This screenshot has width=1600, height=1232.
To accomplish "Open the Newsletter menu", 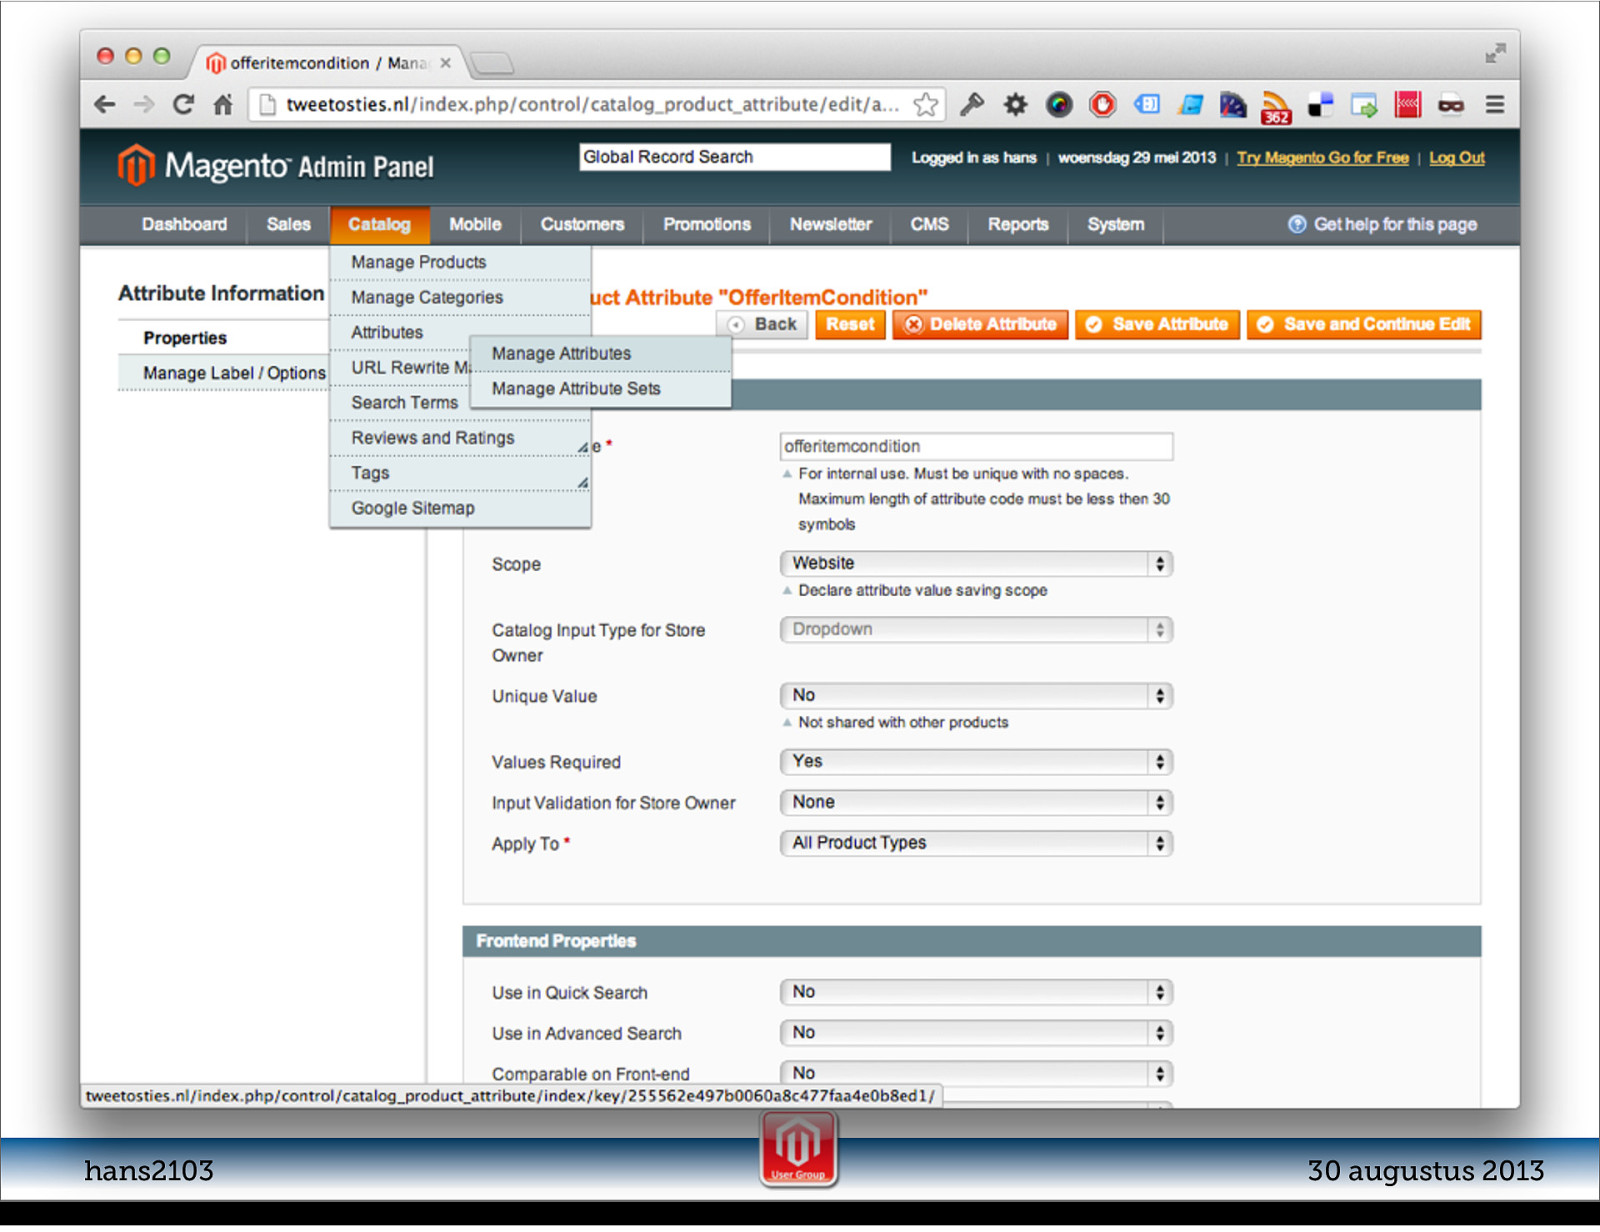I will point(830,224).
